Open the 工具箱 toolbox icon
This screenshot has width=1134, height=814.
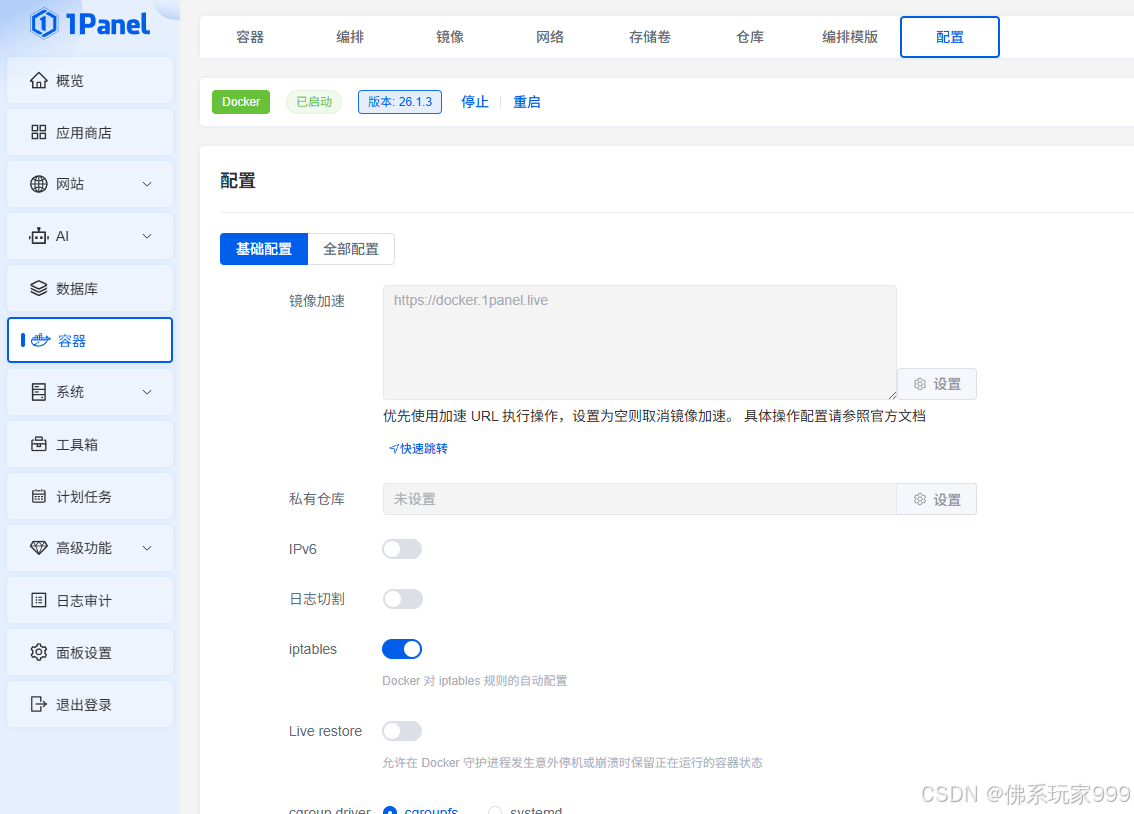click(x=38, y=444)
